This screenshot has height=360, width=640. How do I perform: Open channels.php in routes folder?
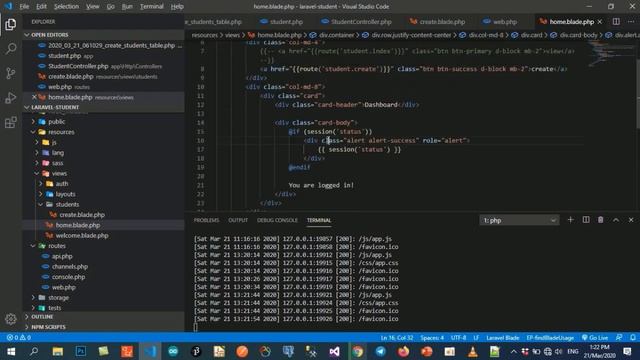[x=70, y=267]
